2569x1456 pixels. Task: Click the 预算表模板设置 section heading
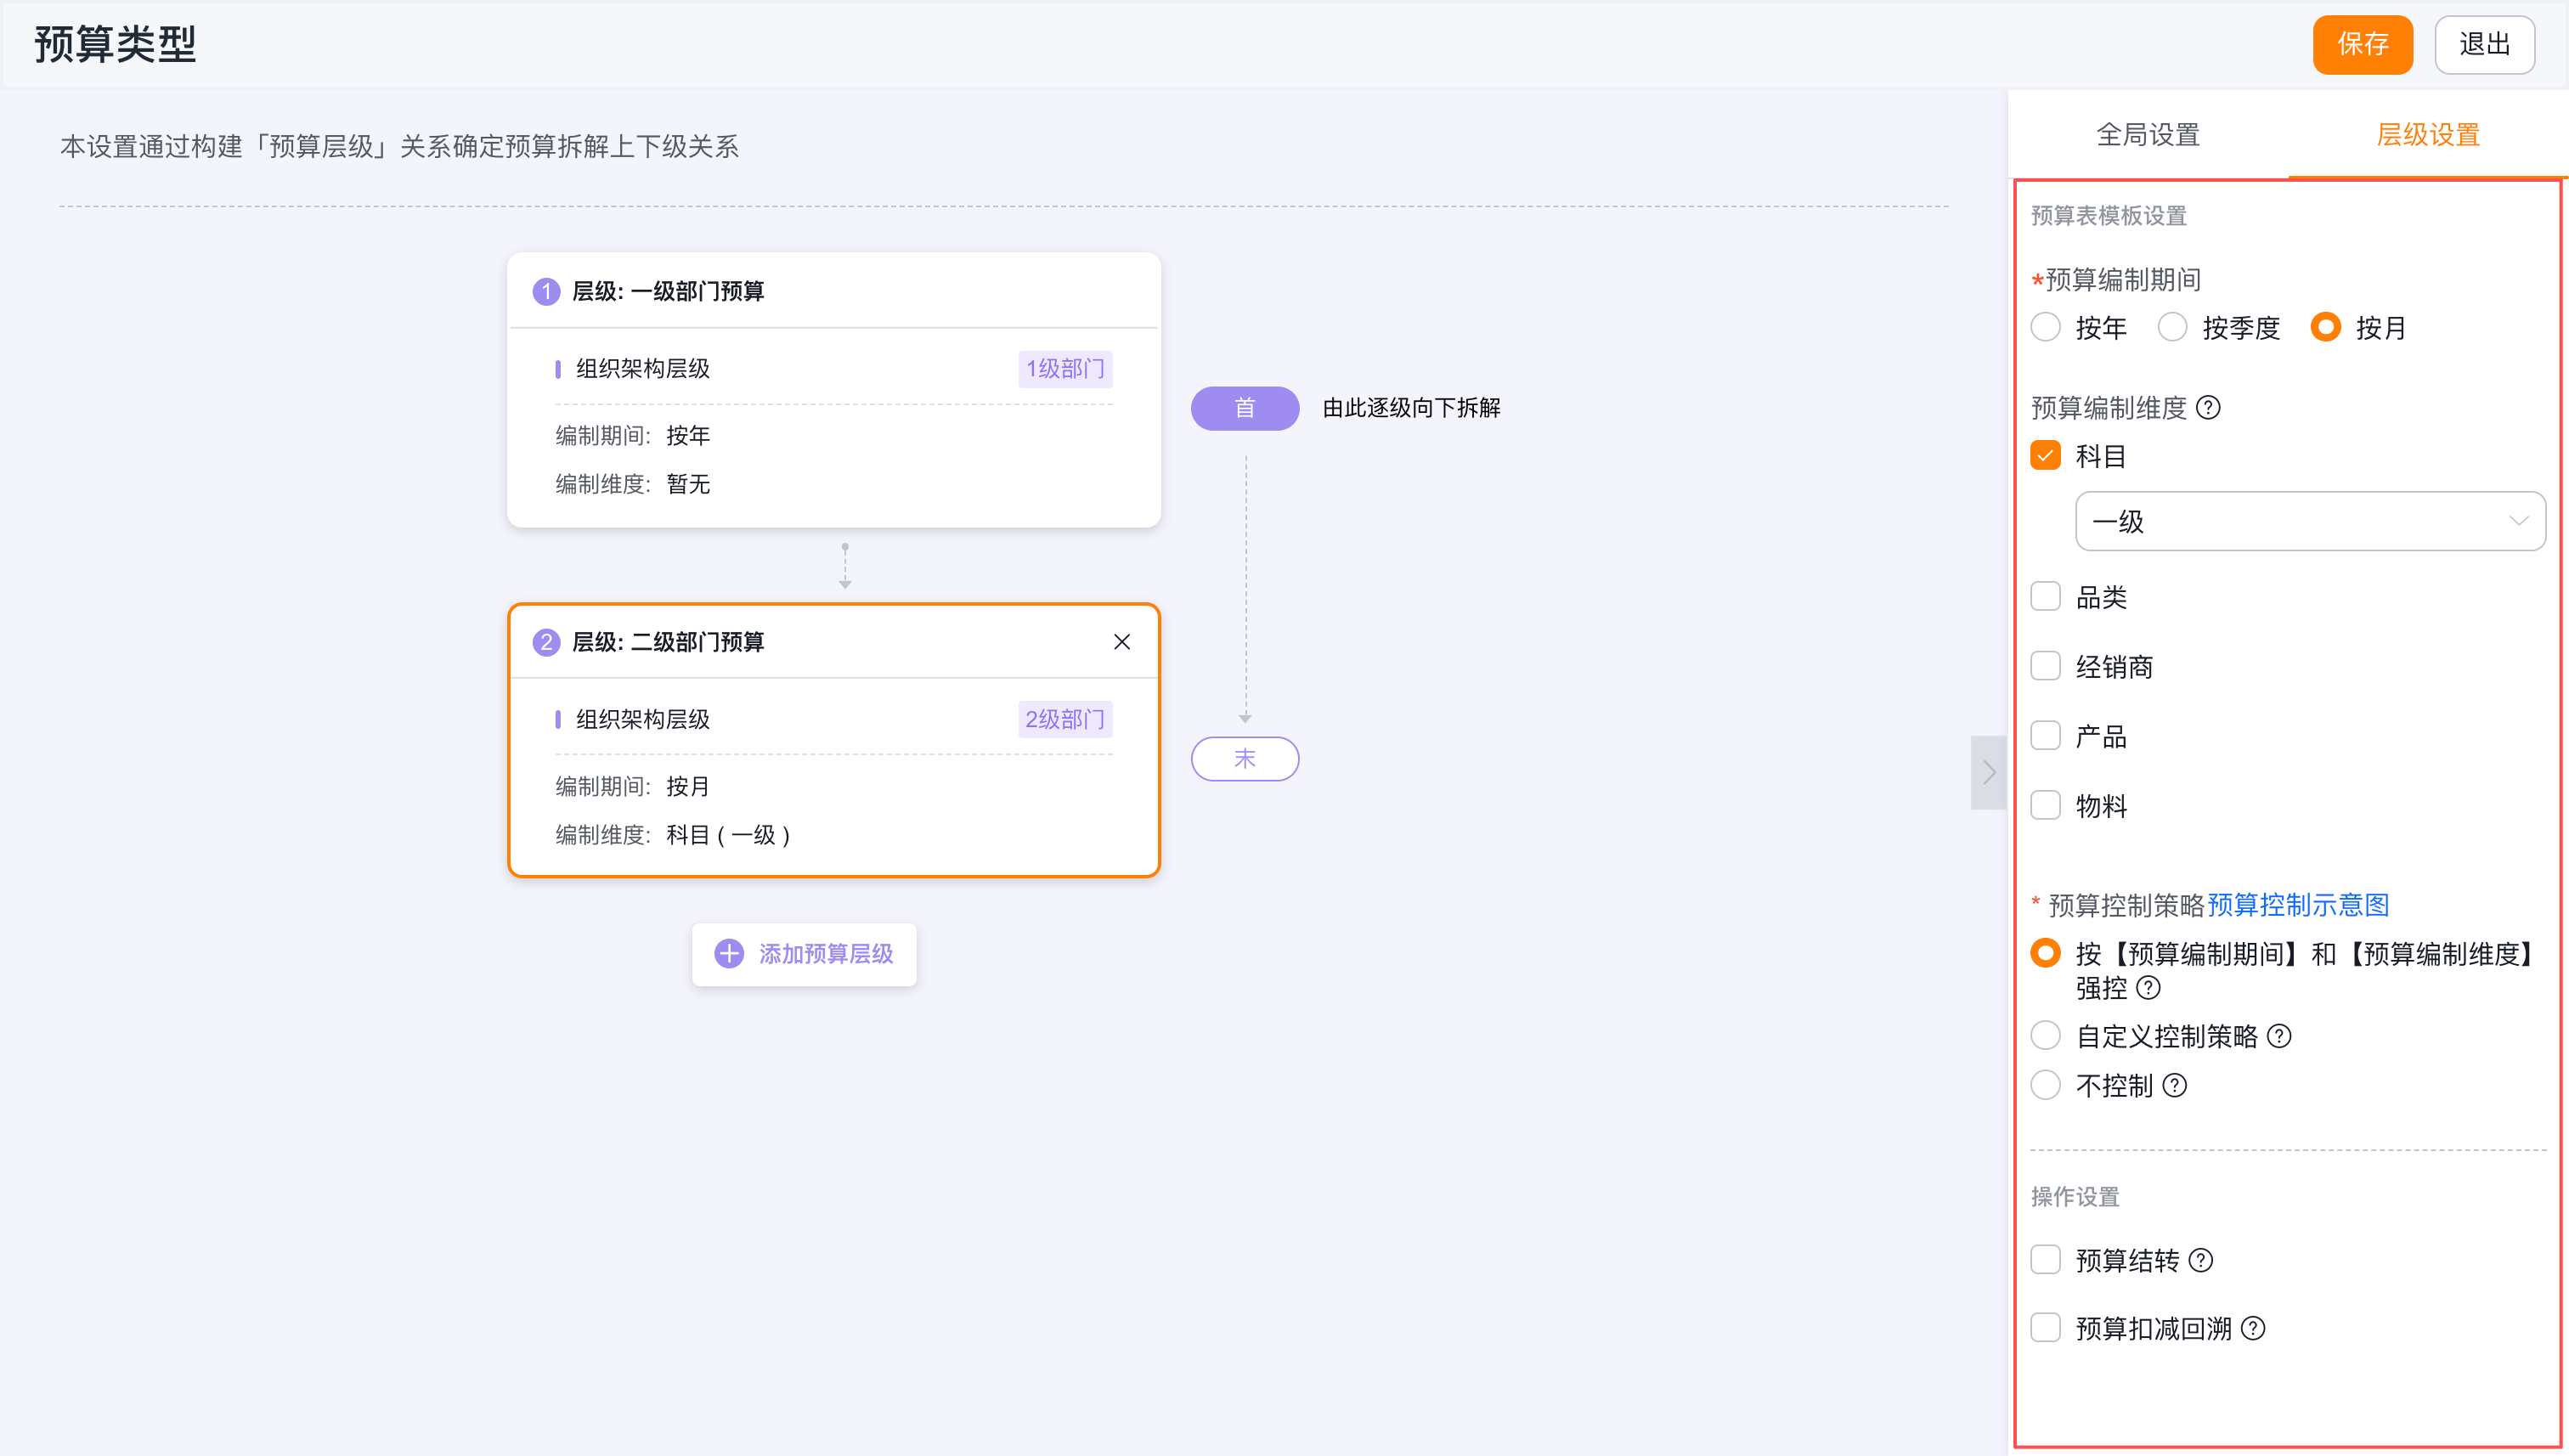[2109, 216]
